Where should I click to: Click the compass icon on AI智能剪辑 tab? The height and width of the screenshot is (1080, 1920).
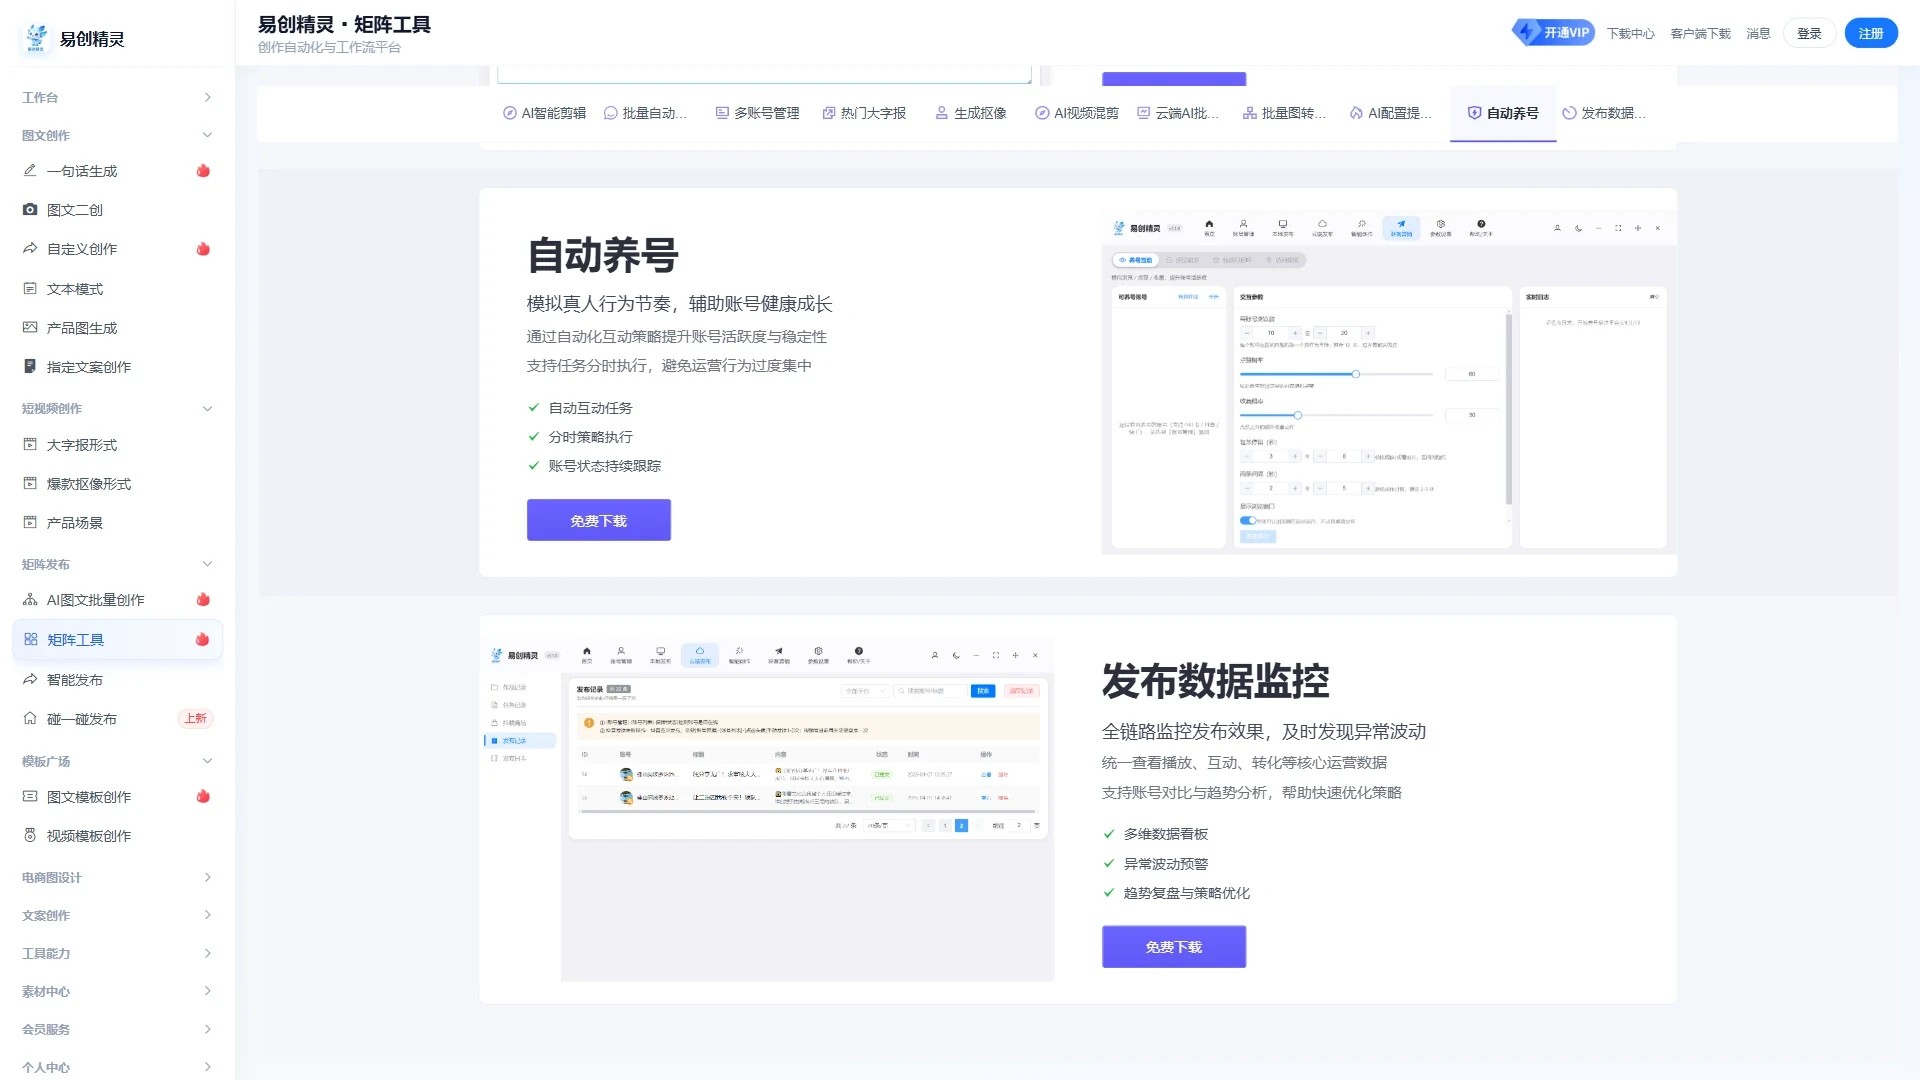pos(509,113)
